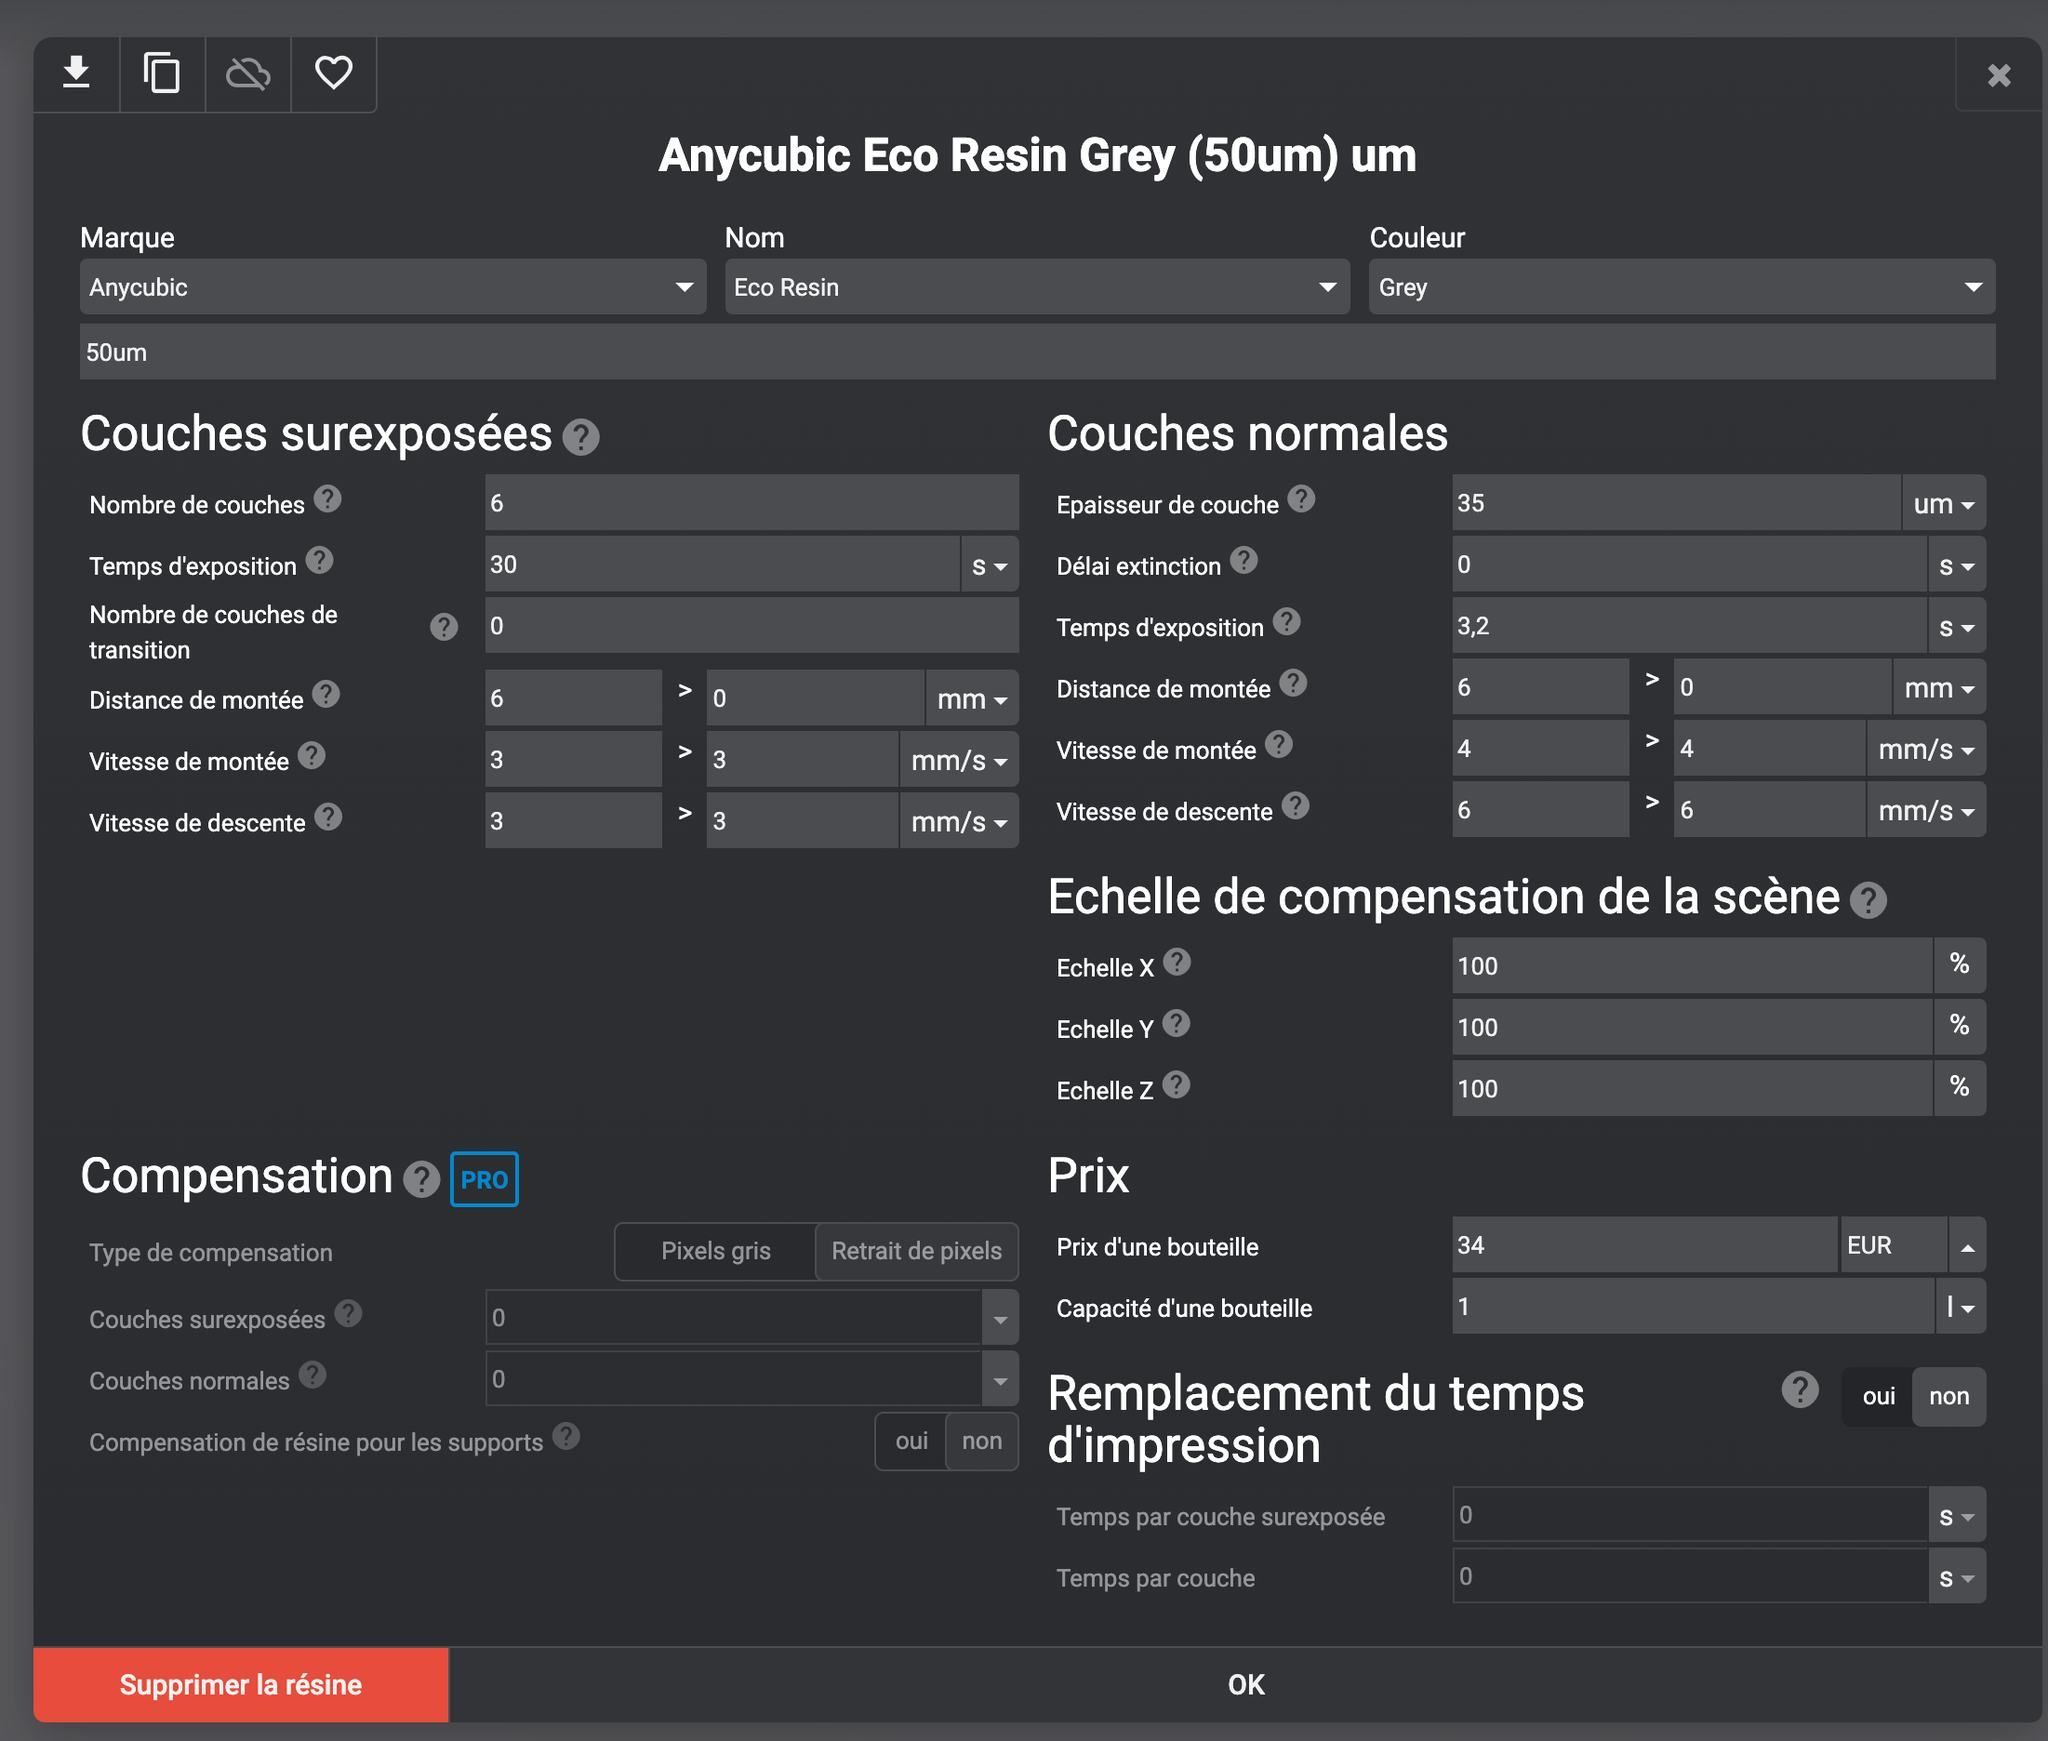Click the Nombre de couches de transition field
The height and width of the screenshot is (1741, 2048).
click(x=751, y=626)
